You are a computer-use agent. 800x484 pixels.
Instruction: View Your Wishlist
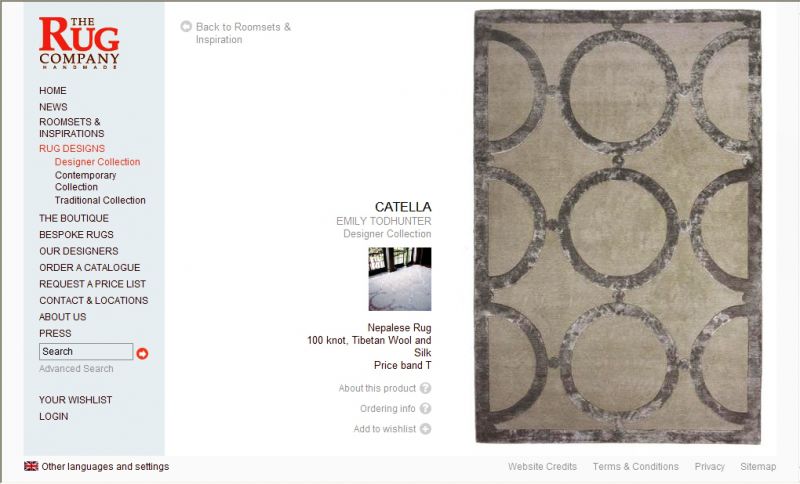pos(76,400)
